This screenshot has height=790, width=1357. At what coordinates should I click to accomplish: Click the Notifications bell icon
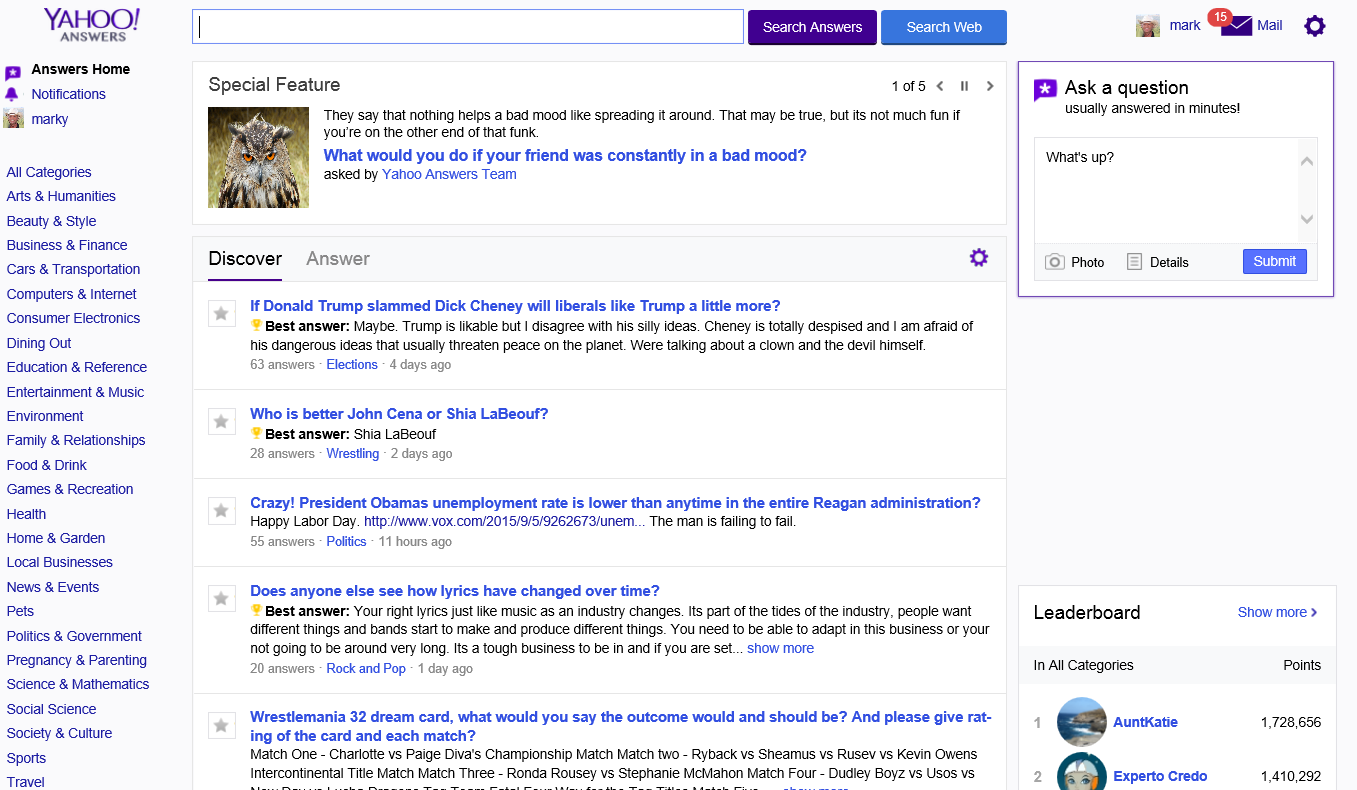[12, 94]
